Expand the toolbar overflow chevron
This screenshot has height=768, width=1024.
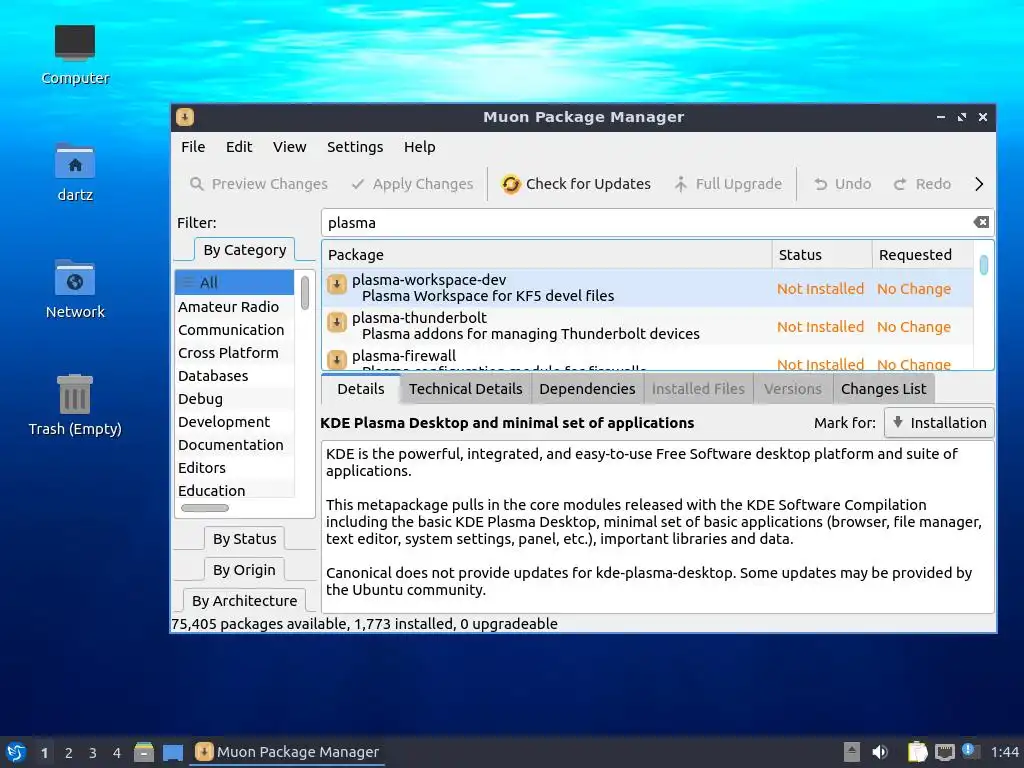coord(979,184)
